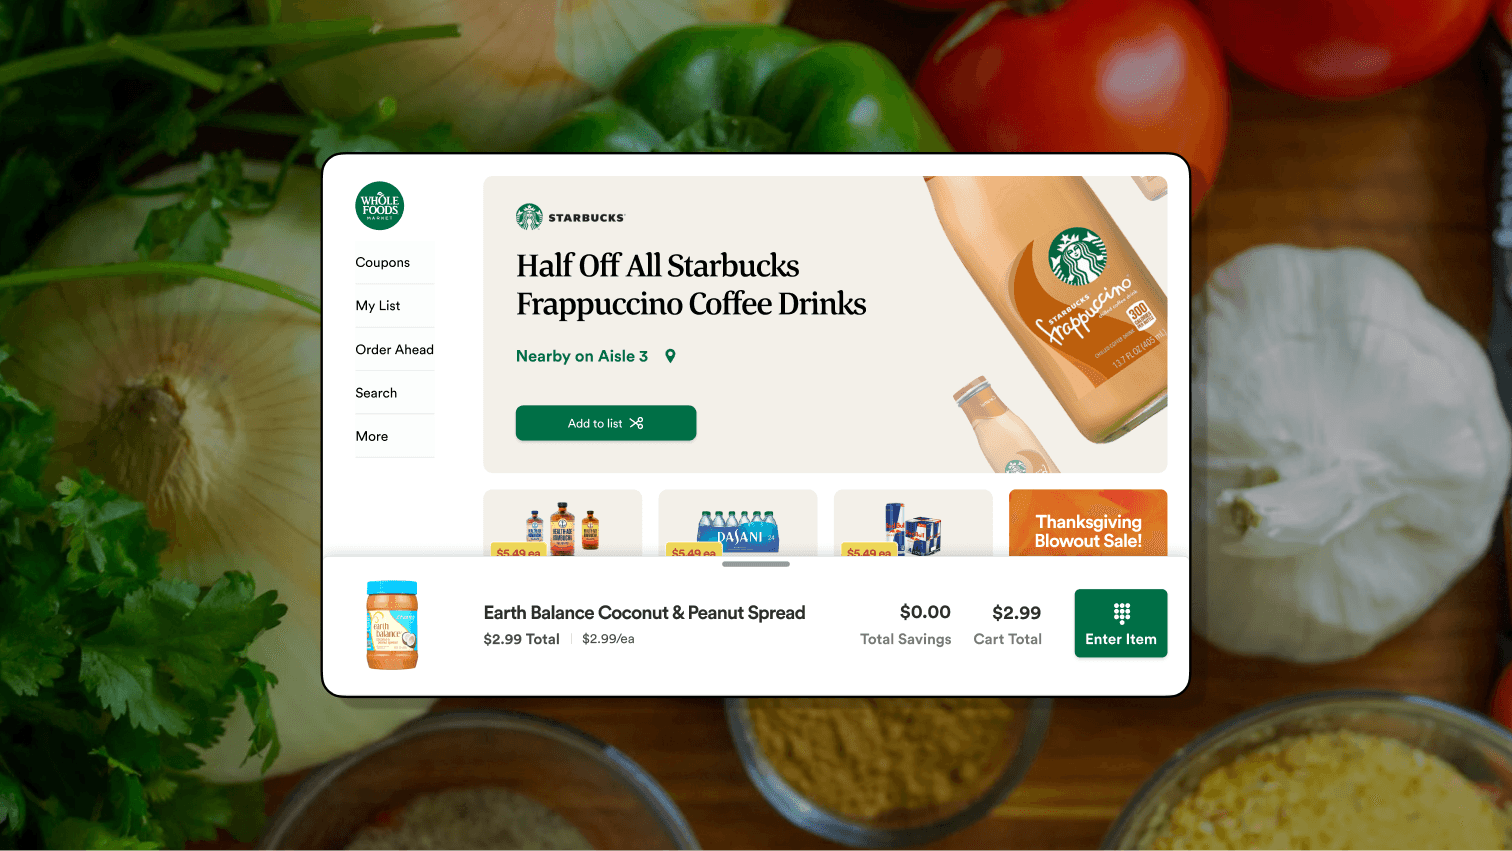
Task: Click the cart drawer handle bar
Action: tap(756, 564)
